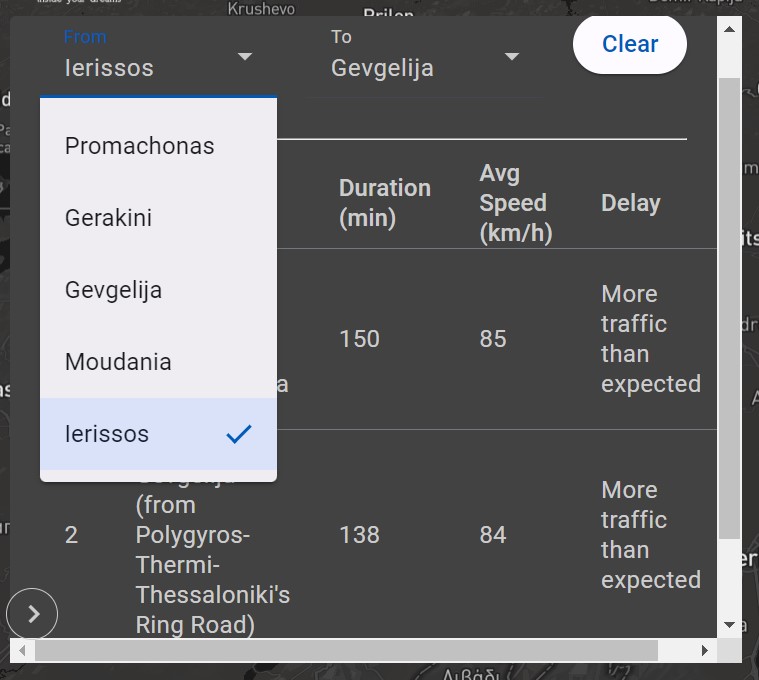Click the Duration (min) column header
759x680 pixels.
(x=384, y=203)
